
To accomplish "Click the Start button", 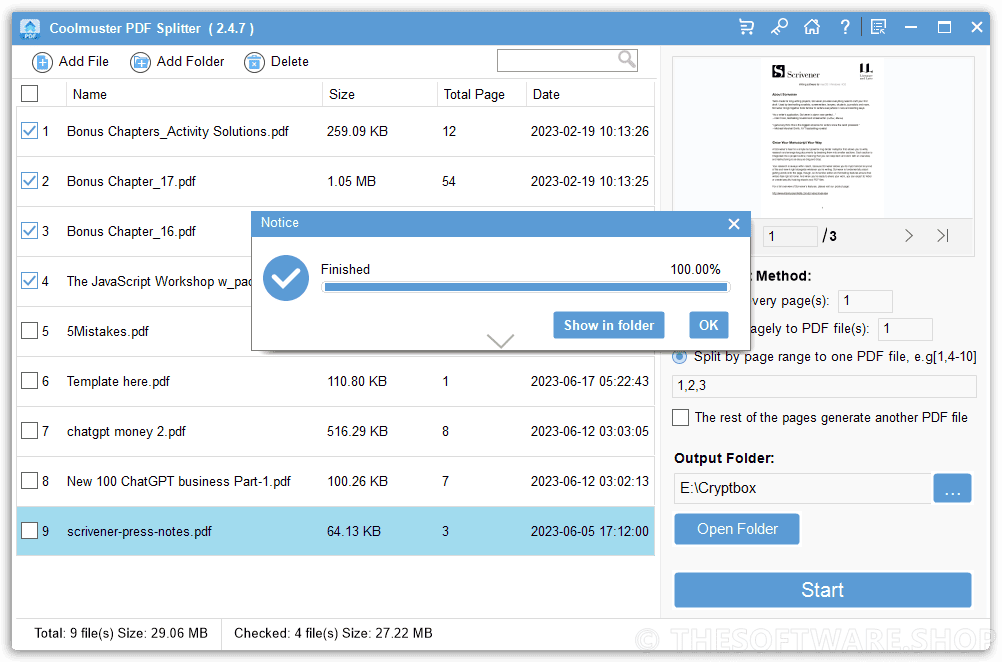I will pyautogui.click(x=822, y=590).
